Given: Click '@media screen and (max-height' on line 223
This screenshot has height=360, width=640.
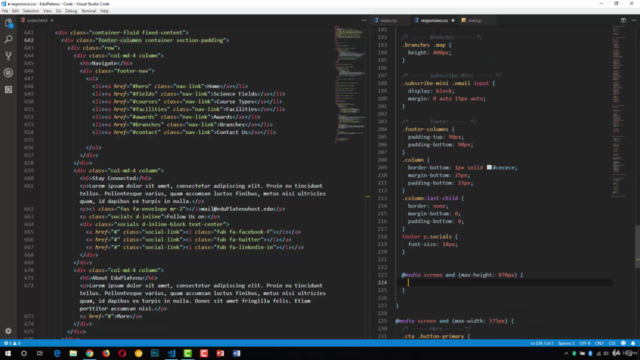Looking at the screenshot, I should 448,275.
